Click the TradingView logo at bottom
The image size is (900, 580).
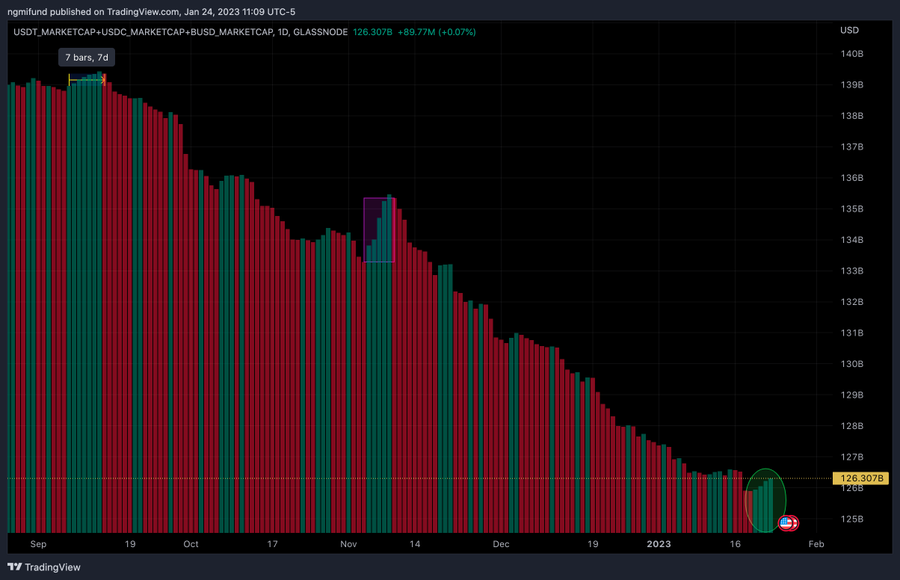point(44,567)
